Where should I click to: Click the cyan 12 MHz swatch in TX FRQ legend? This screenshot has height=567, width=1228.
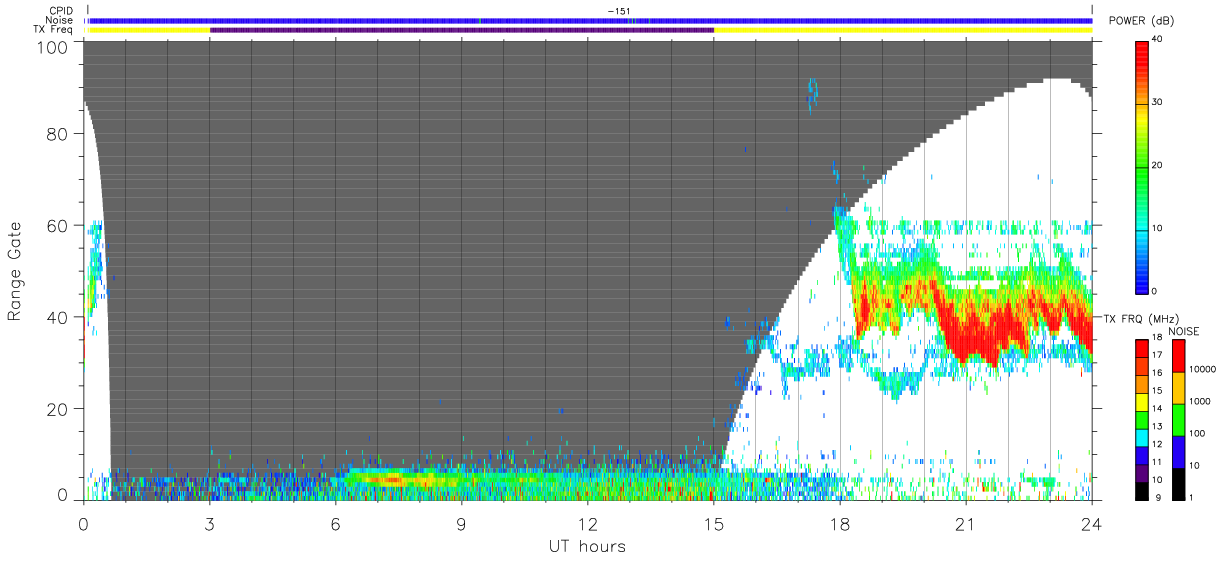click(1143, 437)
